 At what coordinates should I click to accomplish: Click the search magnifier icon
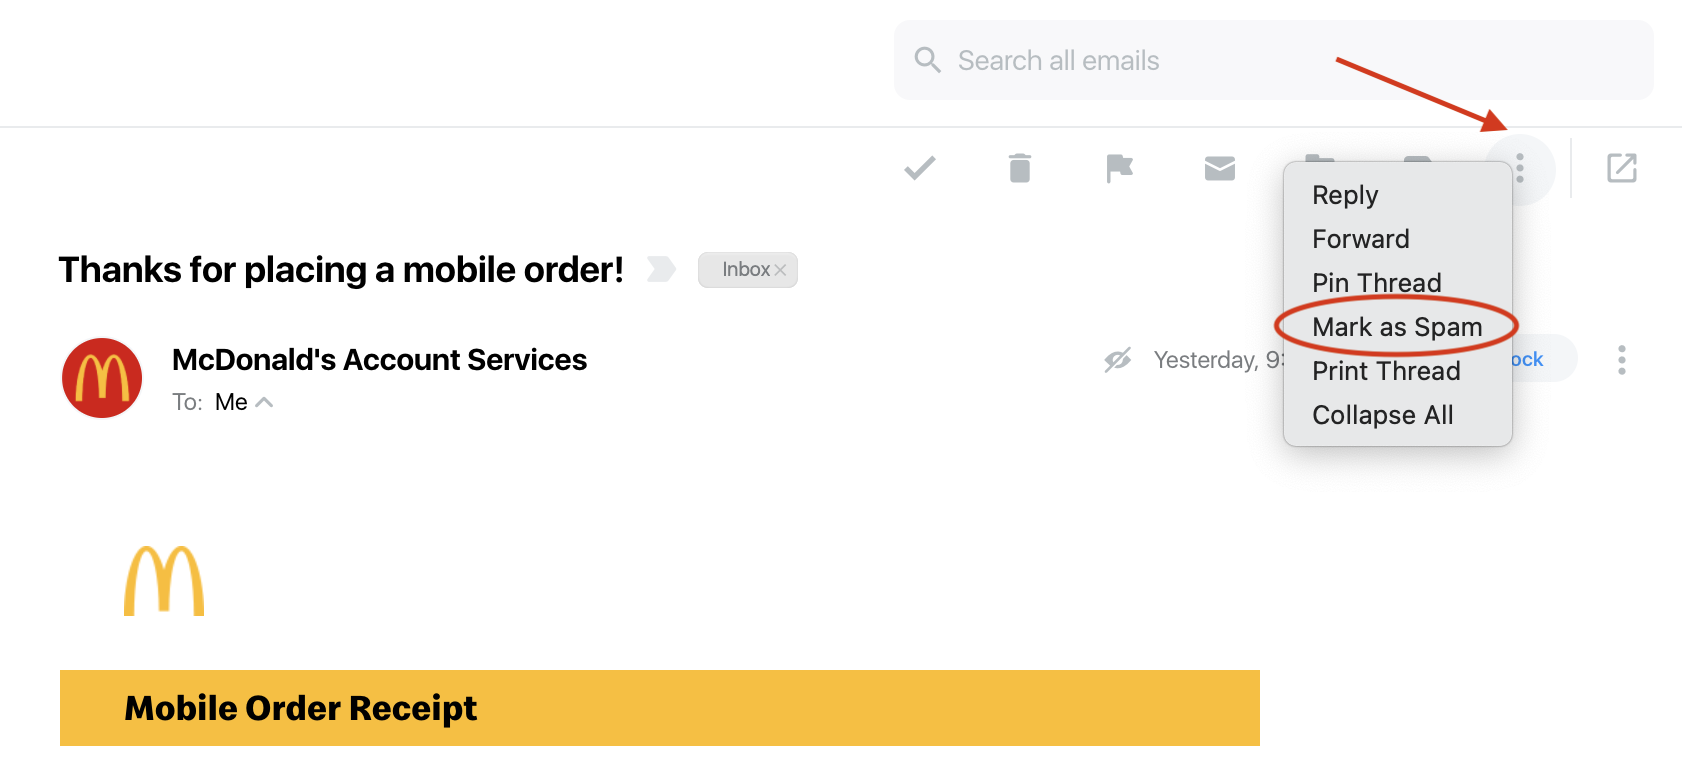pos(927,60)
